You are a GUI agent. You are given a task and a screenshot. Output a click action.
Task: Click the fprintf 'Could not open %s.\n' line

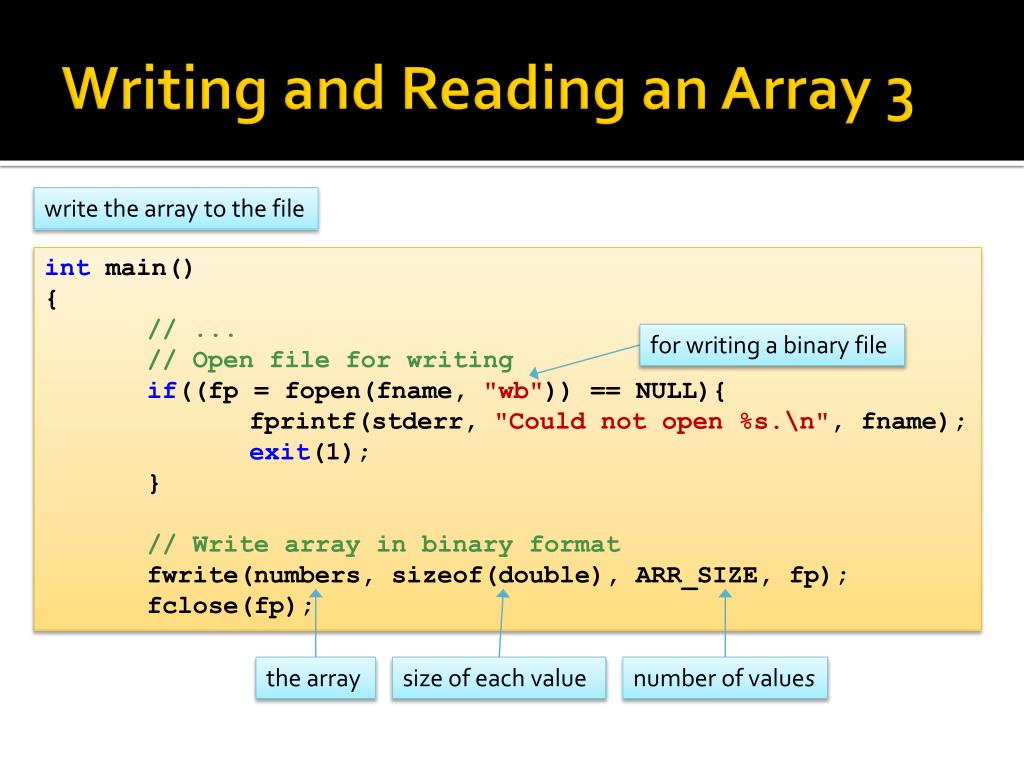tap(607, 421)
